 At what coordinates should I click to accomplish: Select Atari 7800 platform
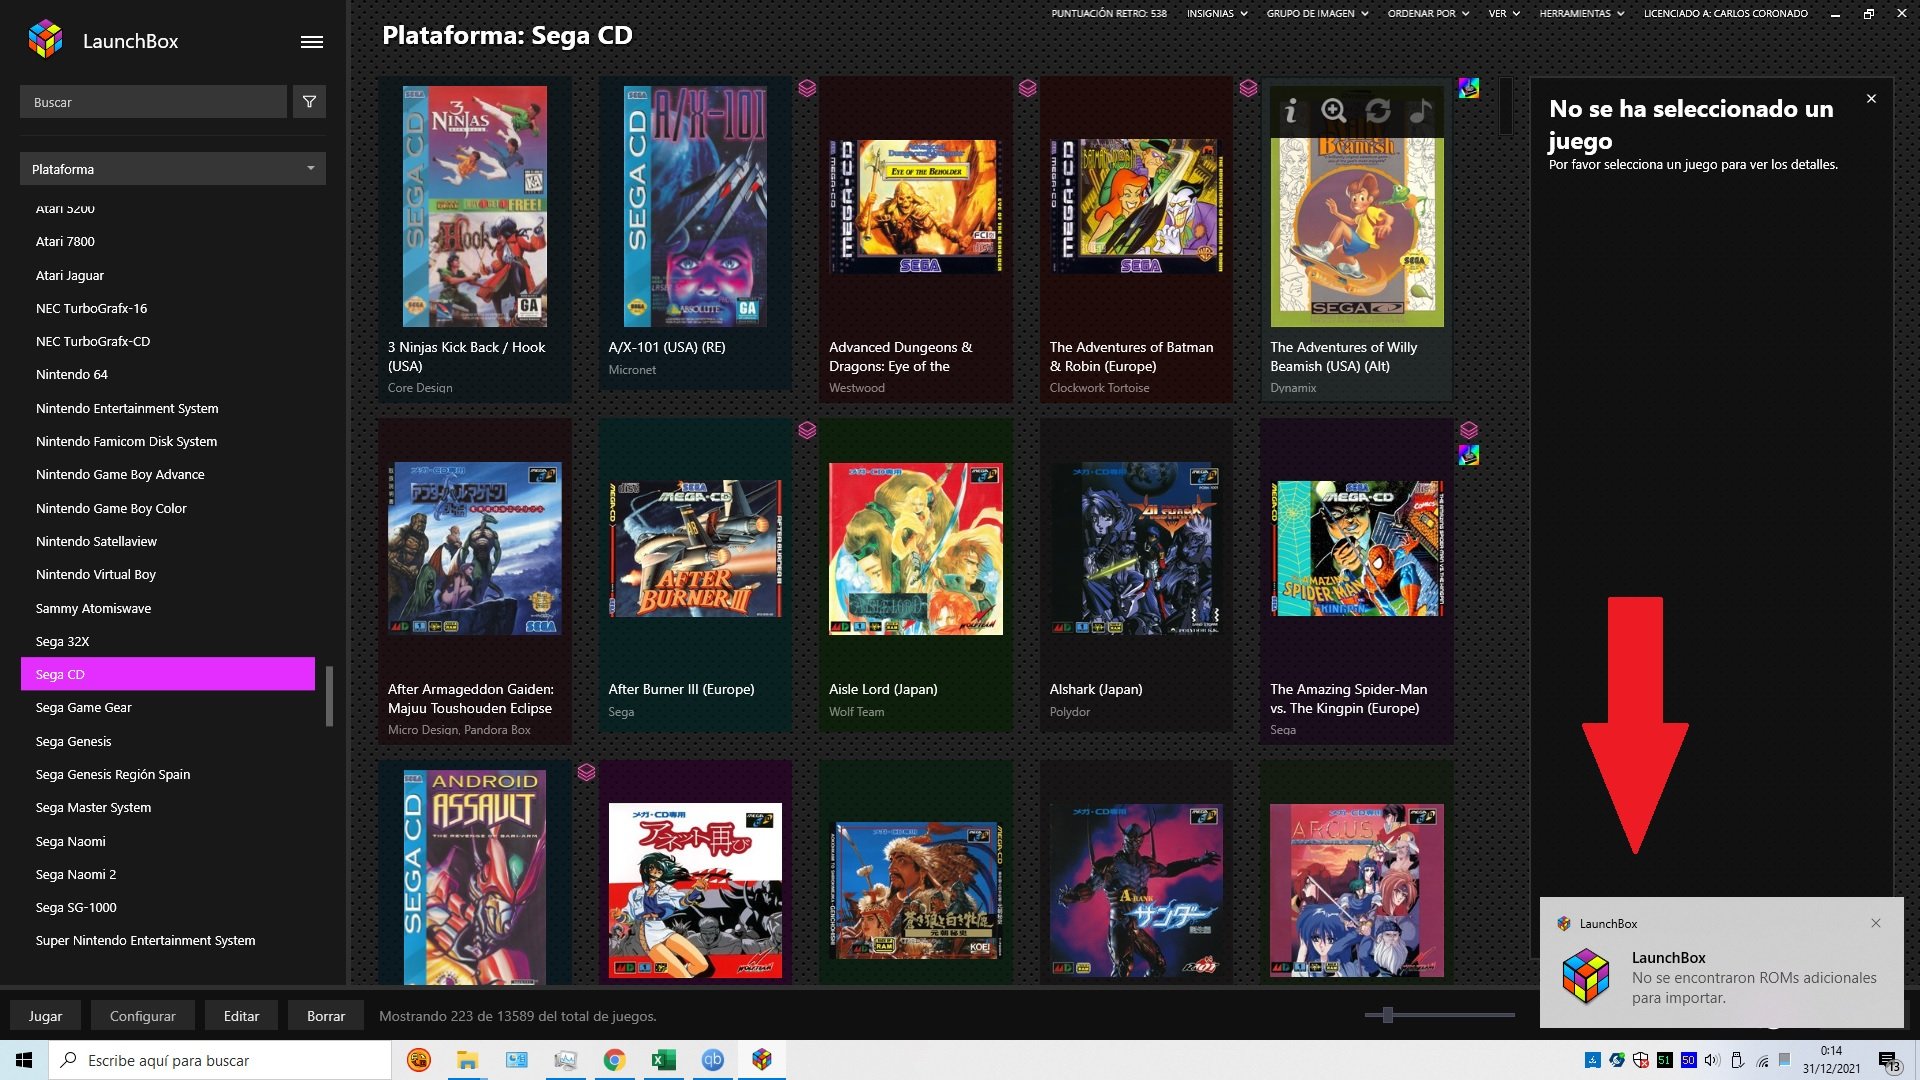[168, 242]
